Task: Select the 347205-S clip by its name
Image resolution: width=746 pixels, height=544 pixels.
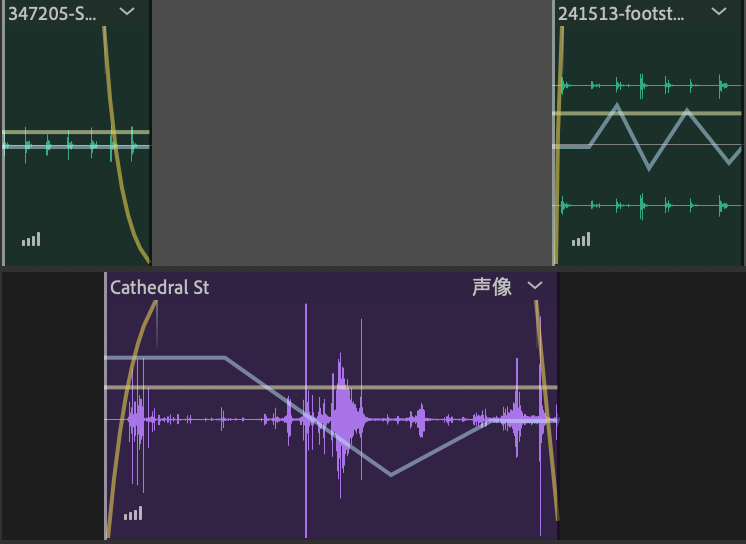Action: [x=53, y=13]
